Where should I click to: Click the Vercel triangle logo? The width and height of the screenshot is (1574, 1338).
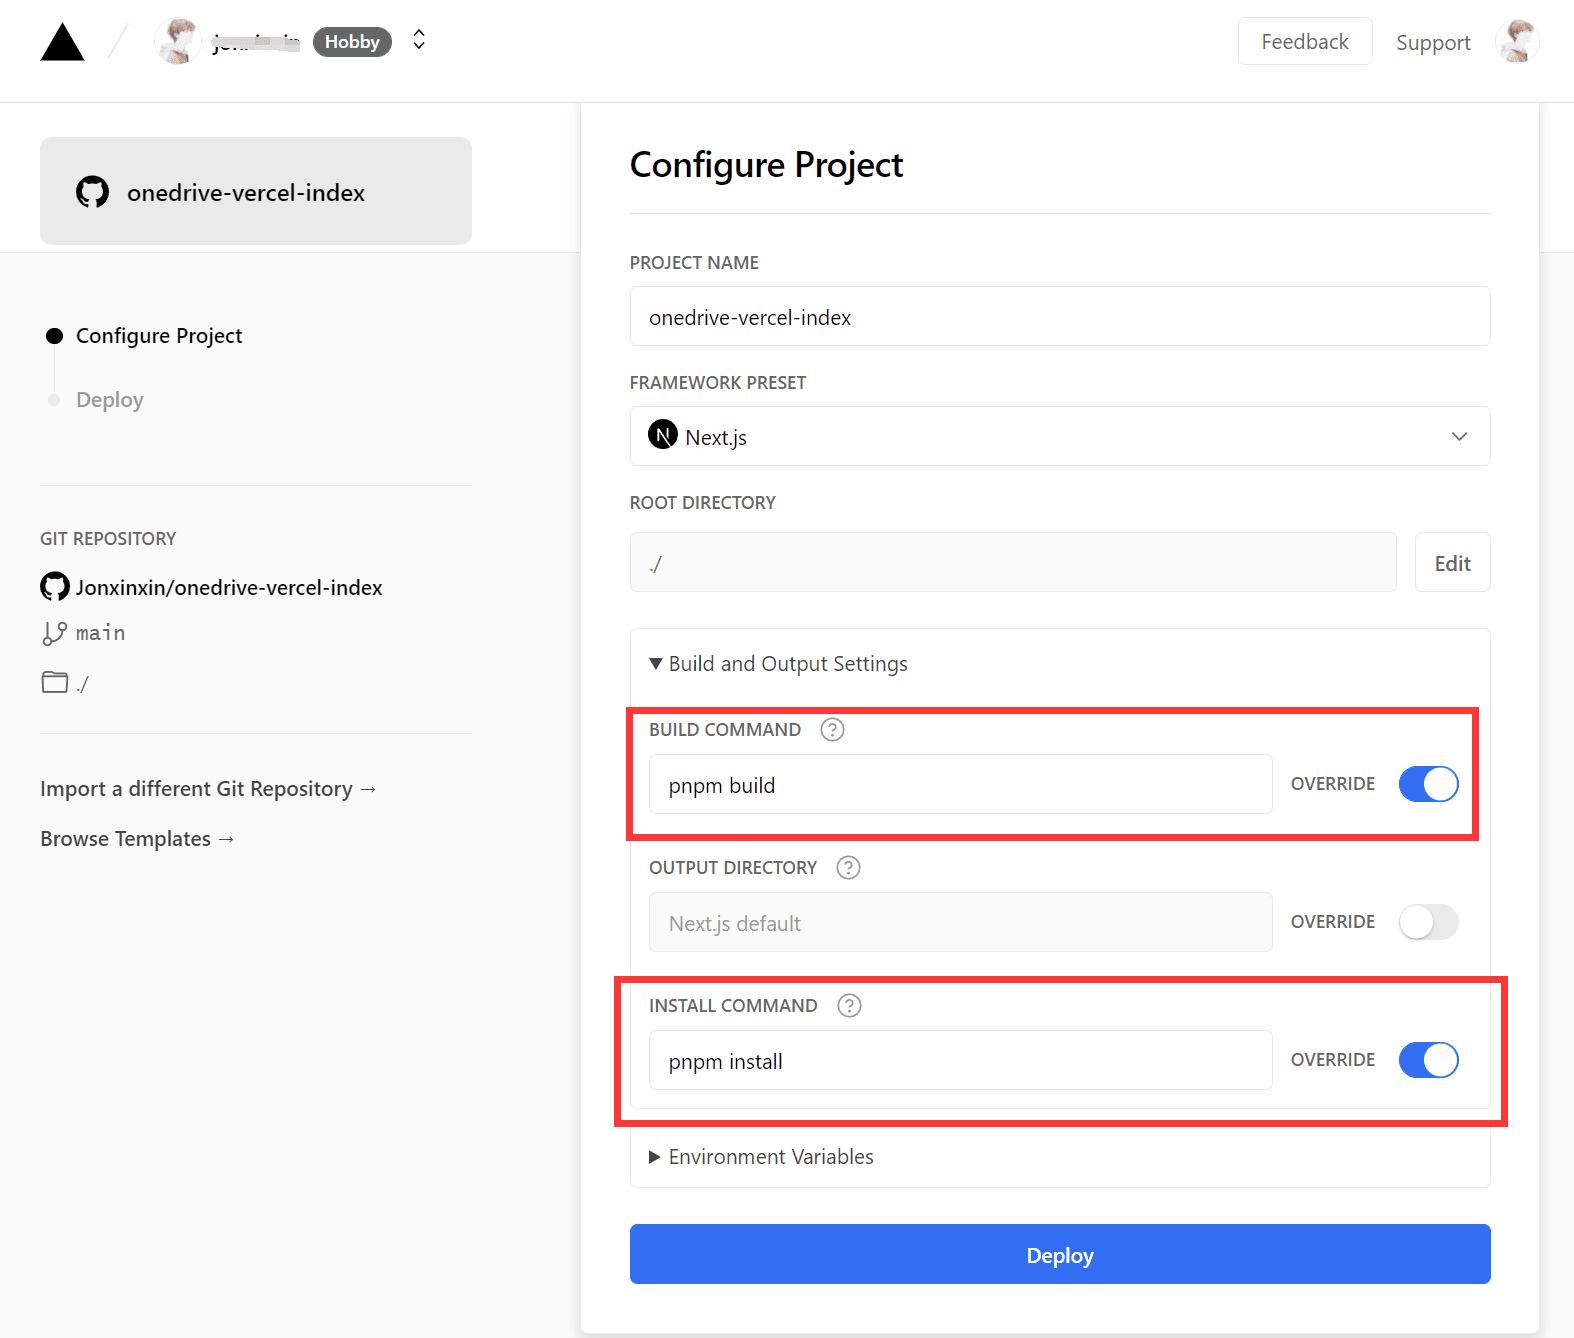tap(62, 42)
